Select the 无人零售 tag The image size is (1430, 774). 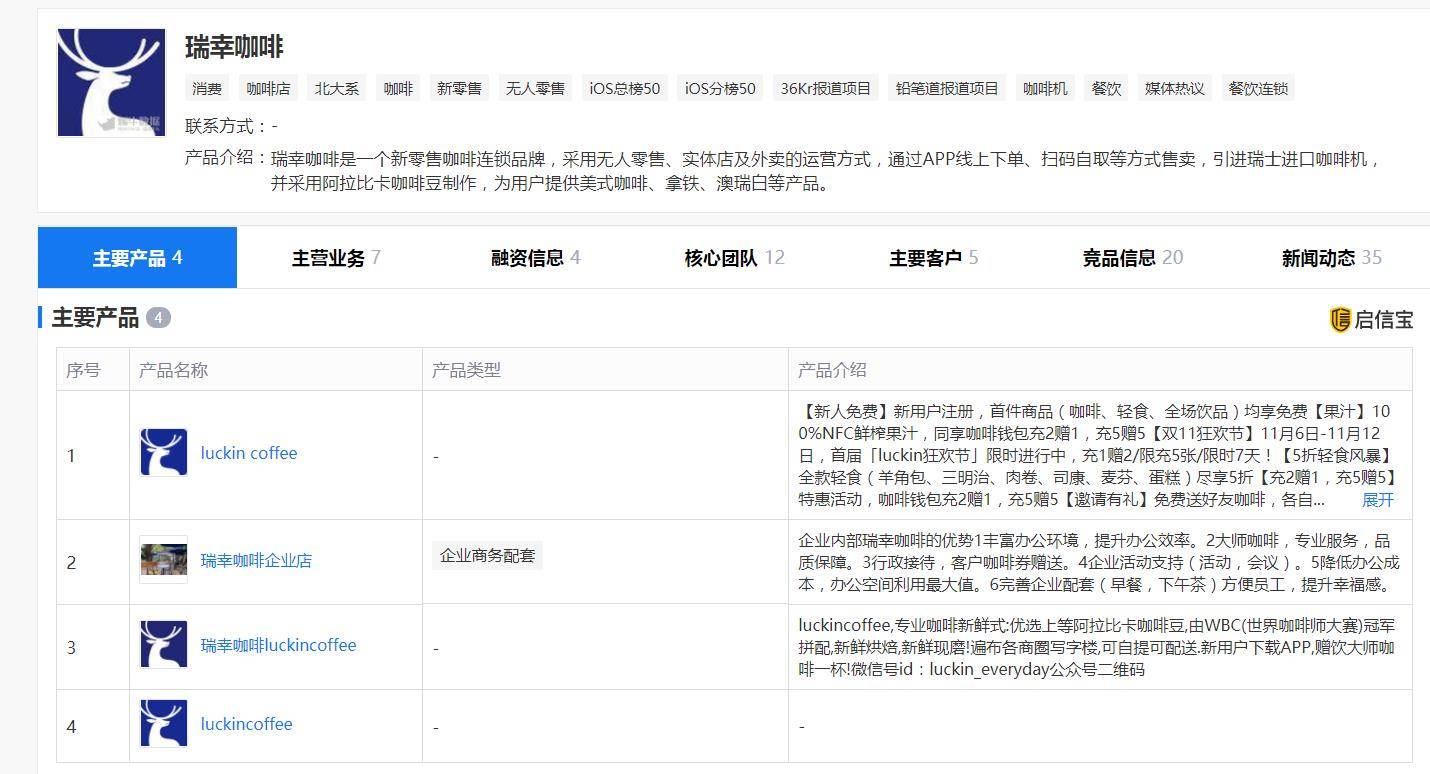(x=535, y=88)
